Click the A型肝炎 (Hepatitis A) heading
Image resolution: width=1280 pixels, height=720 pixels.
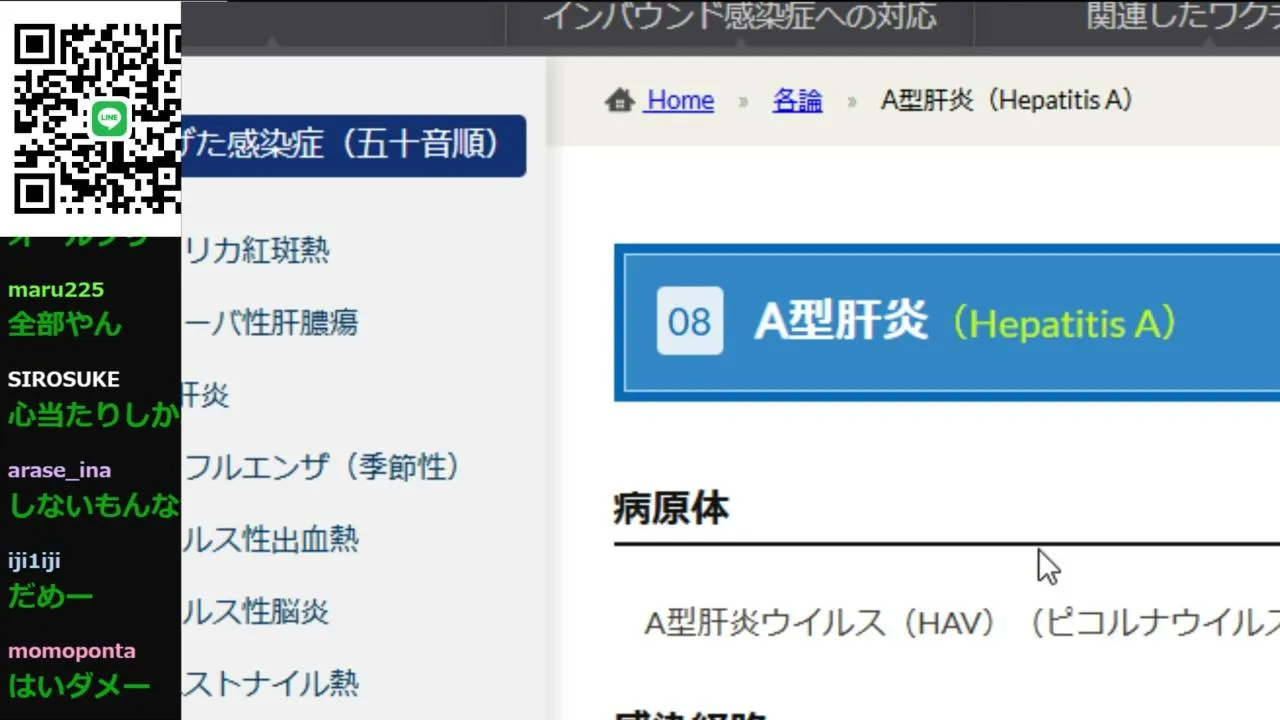click(966, 322)
